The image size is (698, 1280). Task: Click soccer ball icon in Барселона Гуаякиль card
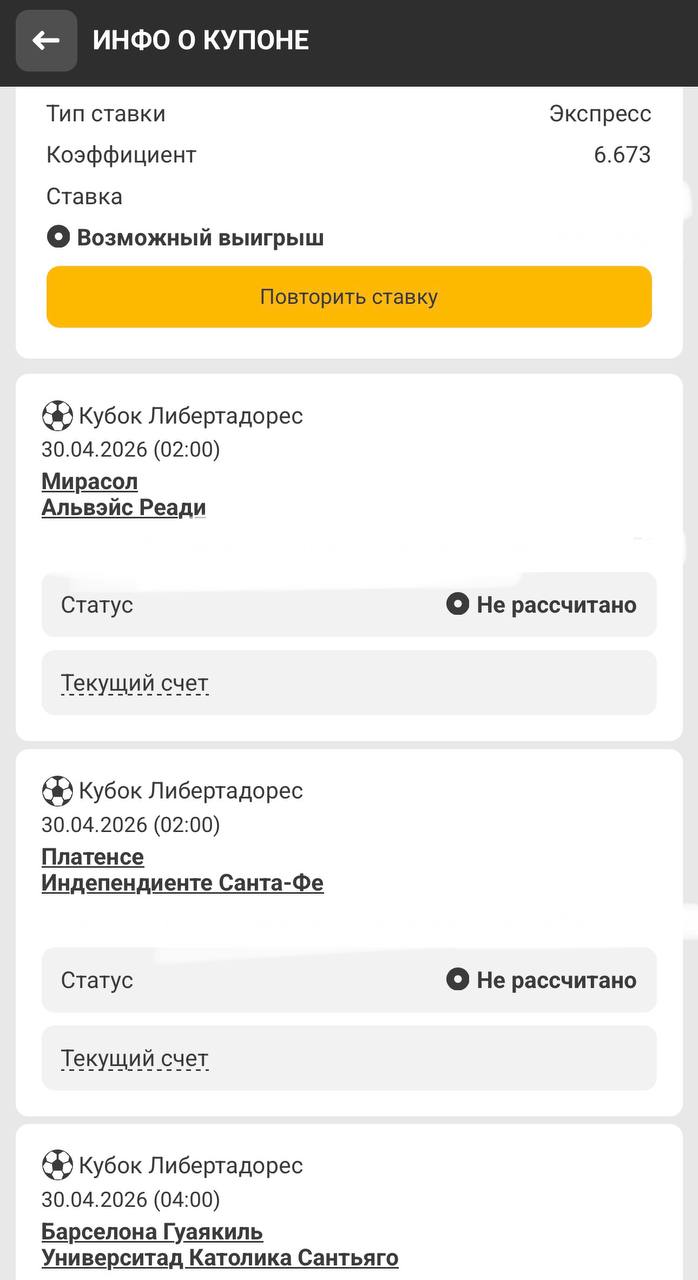tap(57, 1166)
